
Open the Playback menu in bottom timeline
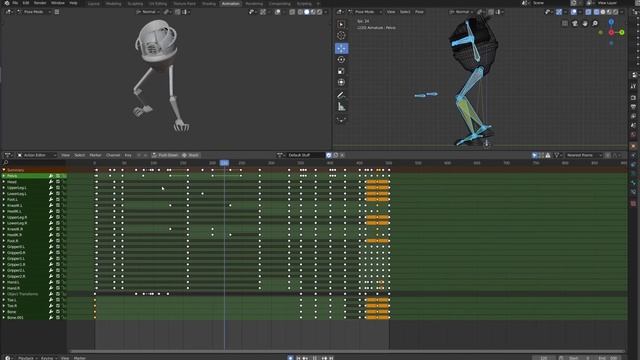tap(26, 358)
